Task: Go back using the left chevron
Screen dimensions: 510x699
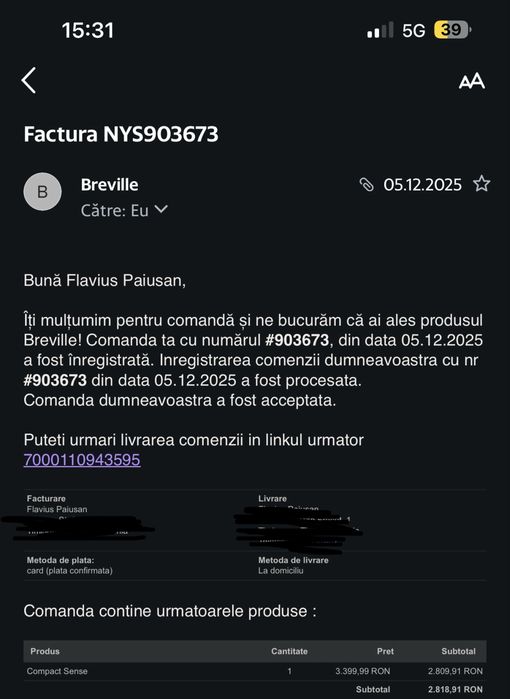Action: (x=29, y=81)
